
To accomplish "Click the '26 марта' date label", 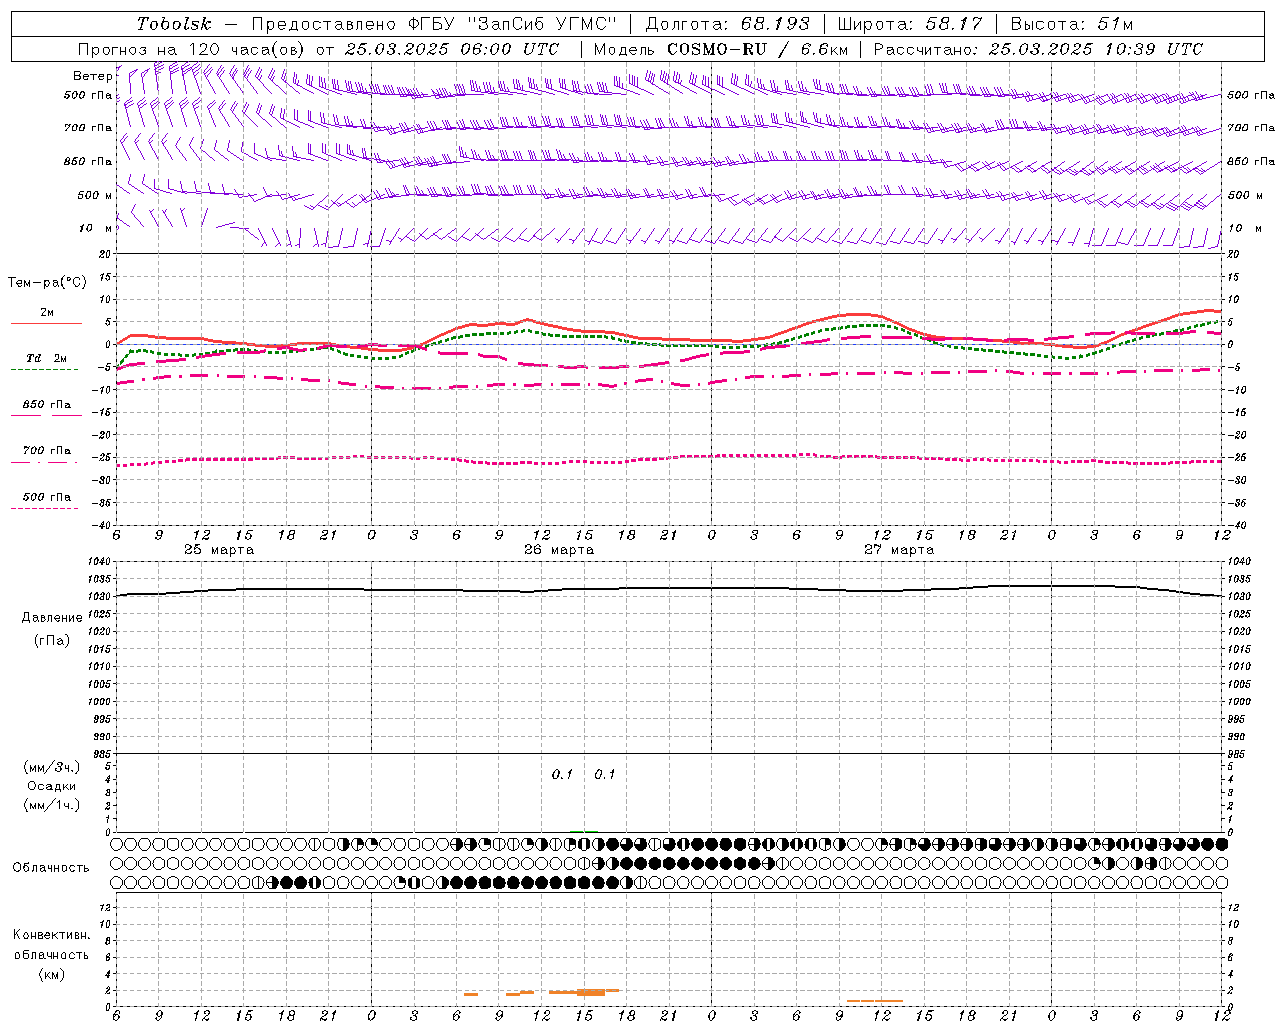I will (559, 550).
